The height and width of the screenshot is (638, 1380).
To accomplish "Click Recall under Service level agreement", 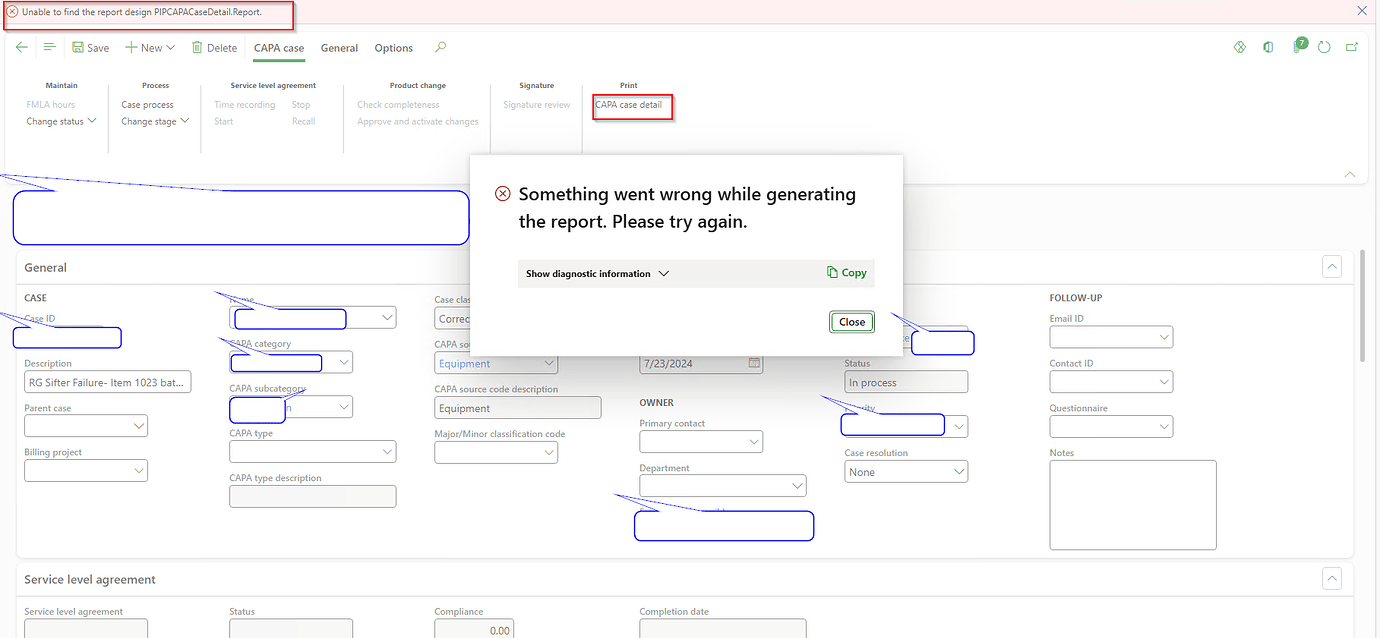I will tap(303, 122).
